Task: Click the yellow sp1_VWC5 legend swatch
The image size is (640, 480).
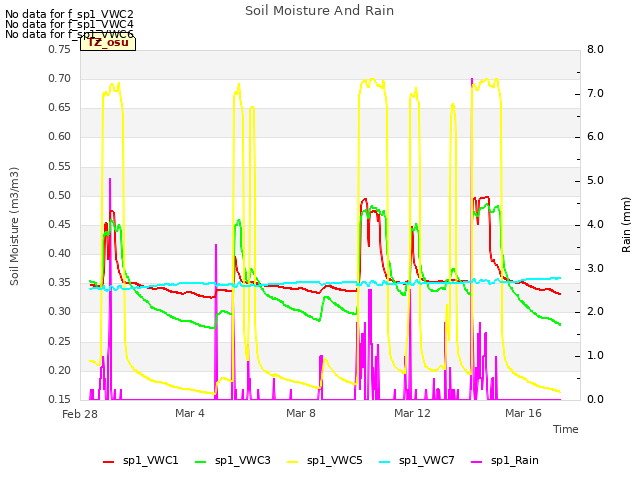Action: pos(292,462)
